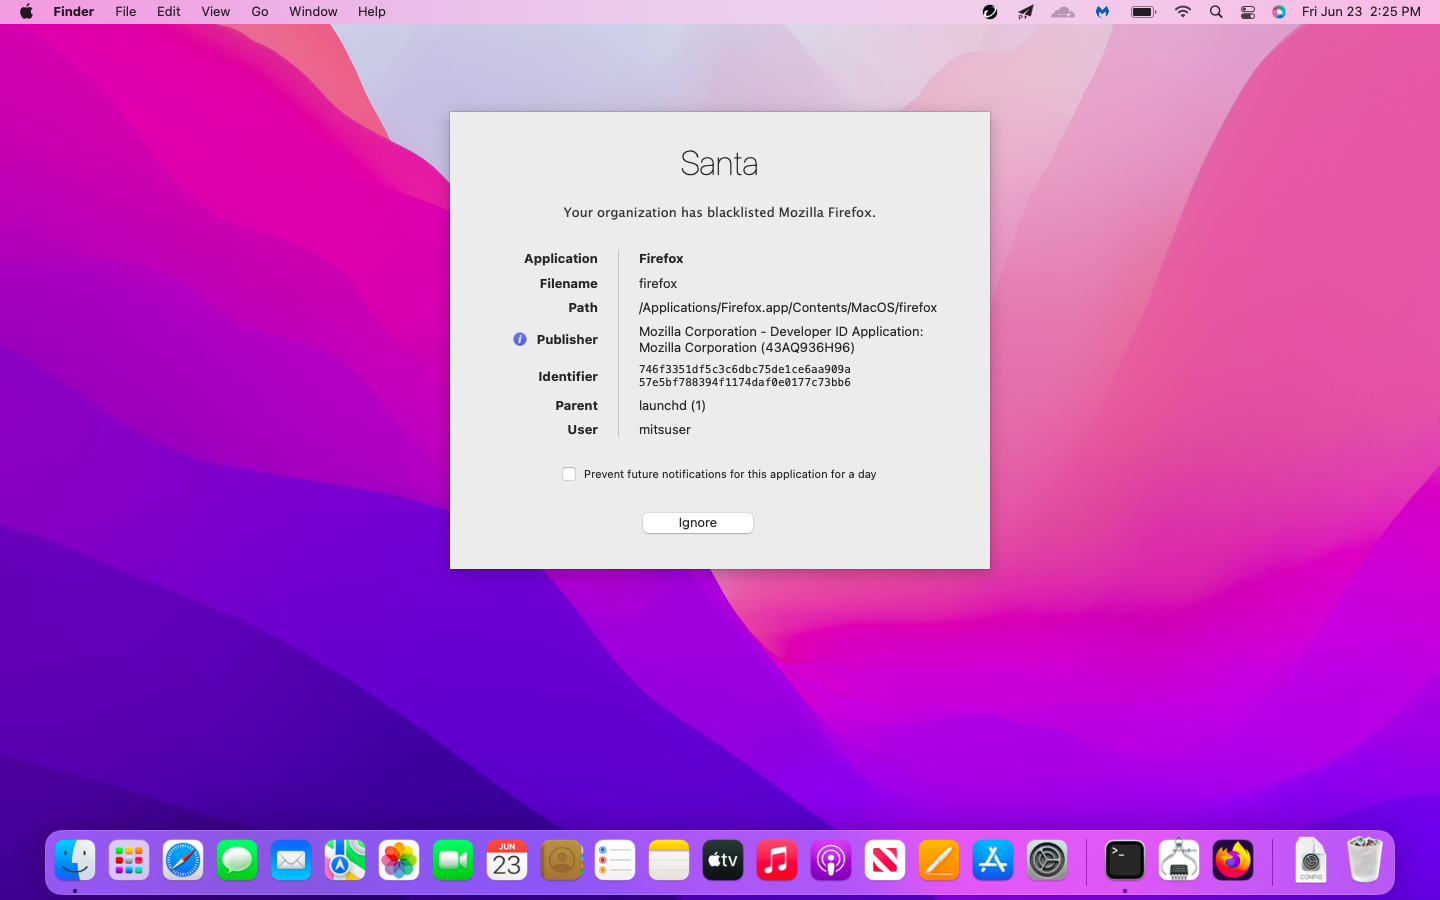This screenshot has height=900, width=1440.
Task: Open Messages from the Dock
Action: (x=237, y=860)
